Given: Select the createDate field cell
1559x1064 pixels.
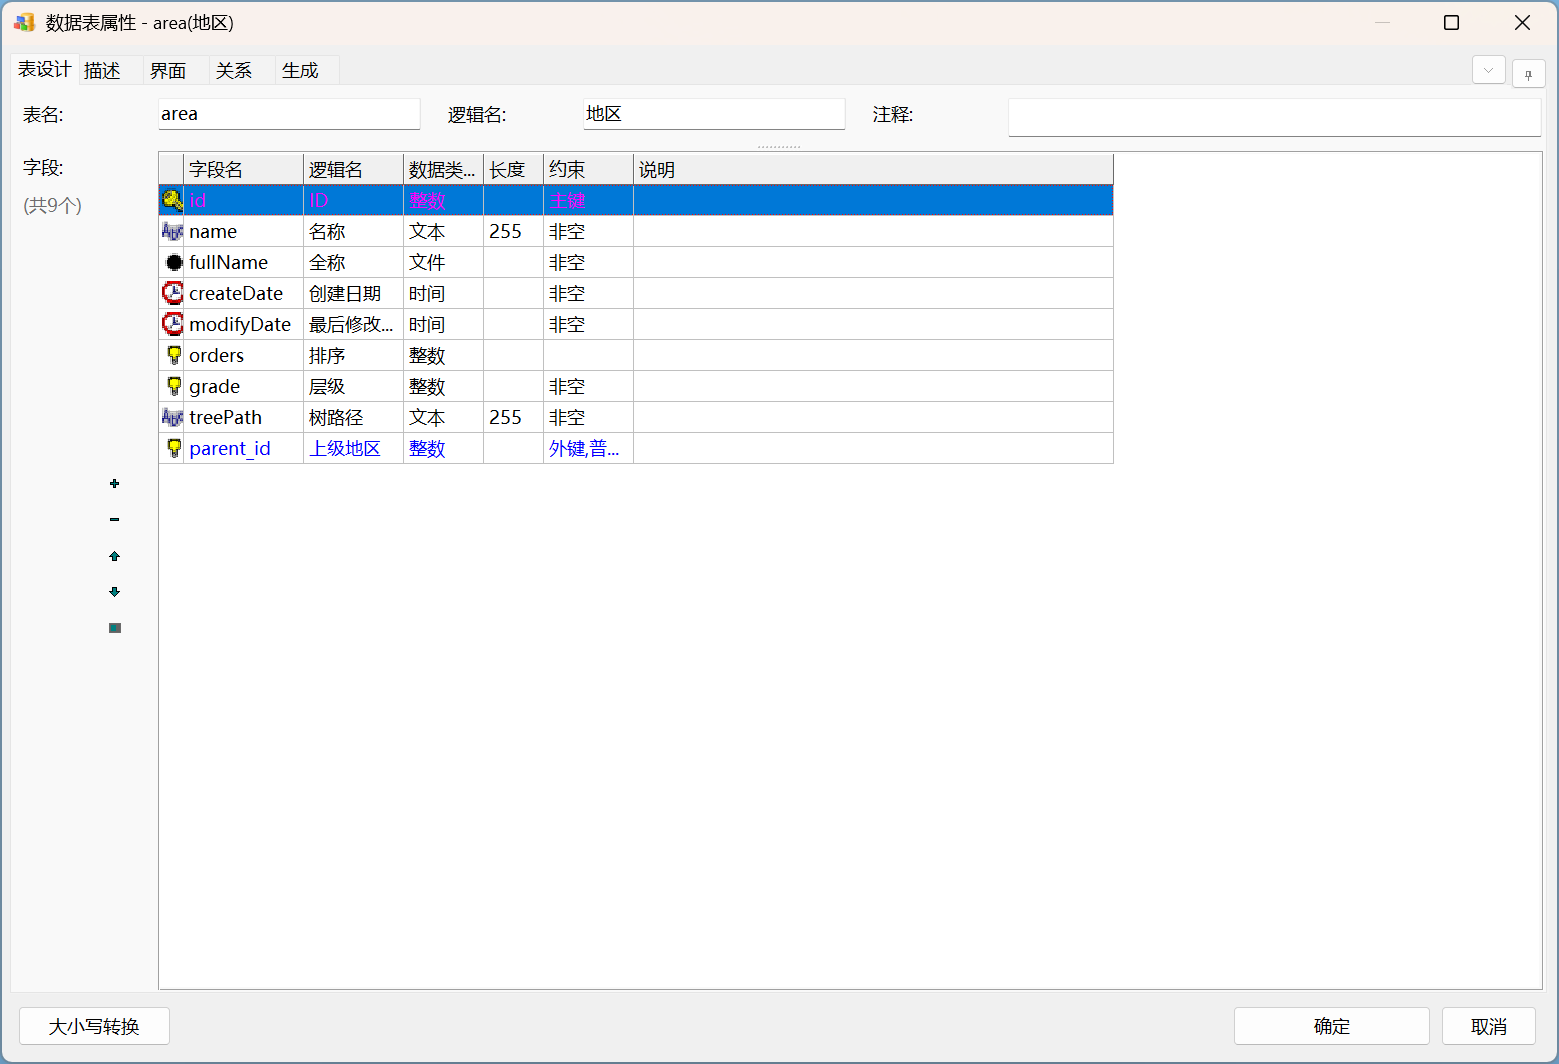Looking at the screenshot, I should click(243, 293).
